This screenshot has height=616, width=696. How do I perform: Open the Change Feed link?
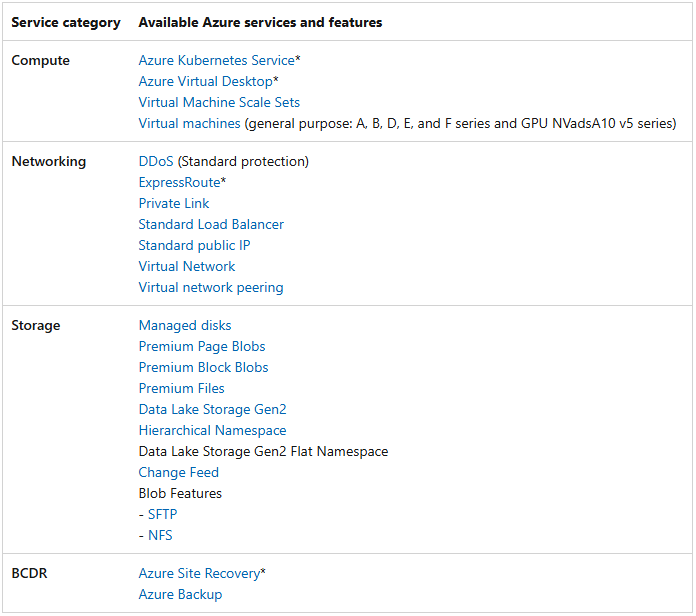click(x=178, y=473)
